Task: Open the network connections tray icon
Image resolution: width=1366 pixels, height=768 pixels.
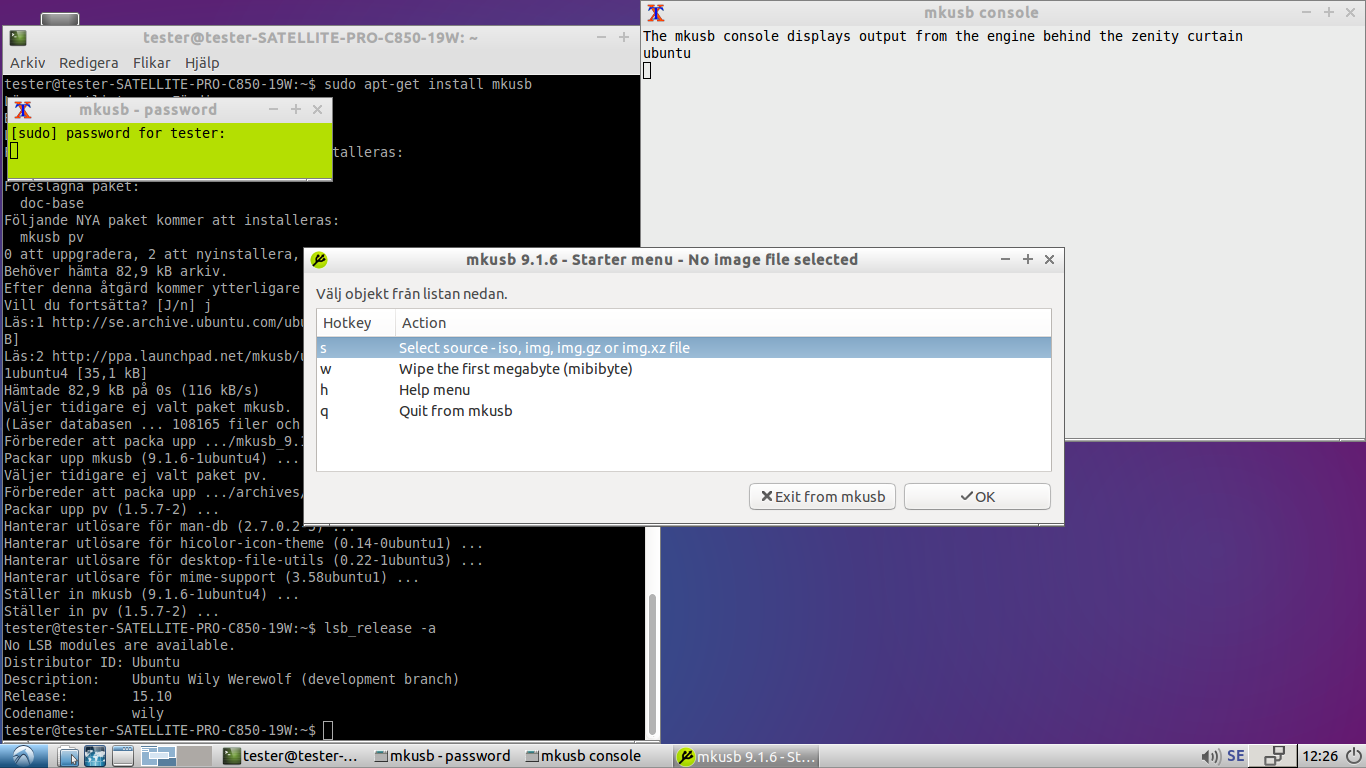Action: 1274,756
